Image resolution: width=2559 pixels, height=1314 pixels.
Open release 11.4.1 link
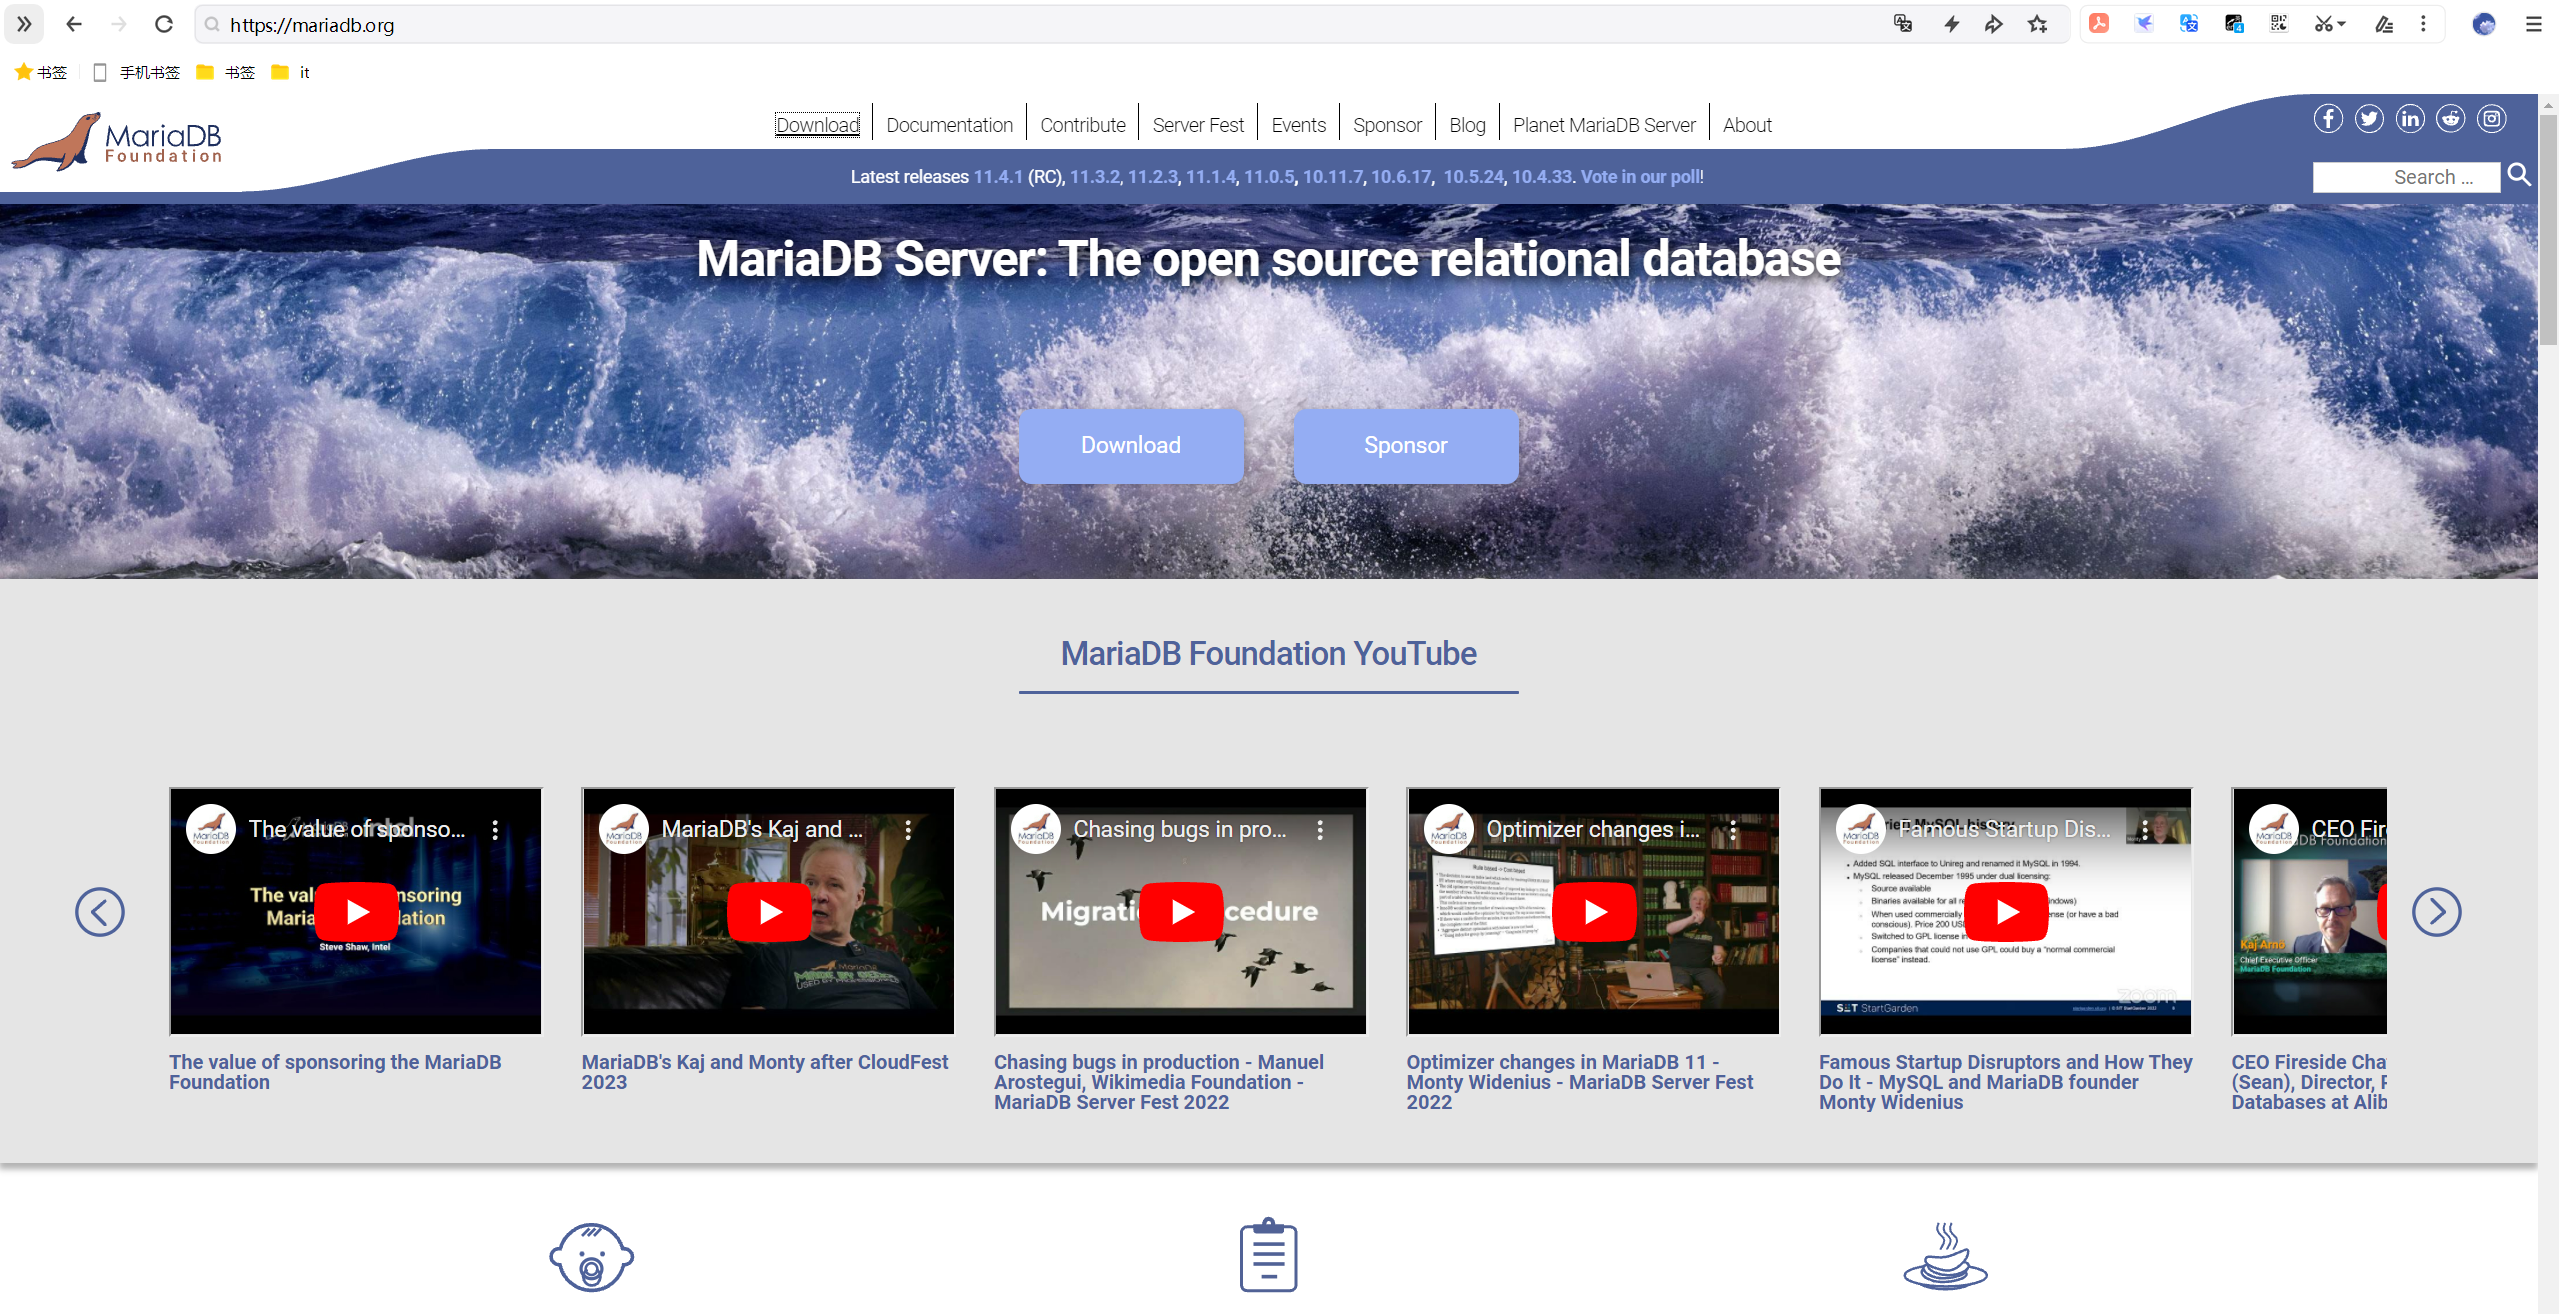pos(998,177)
